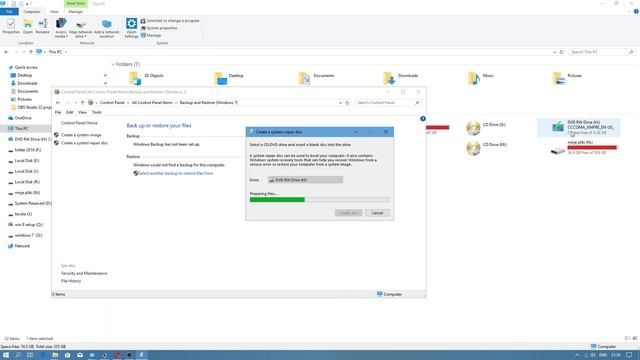Click the Search Control Panel box

click(x=387, y=102)
